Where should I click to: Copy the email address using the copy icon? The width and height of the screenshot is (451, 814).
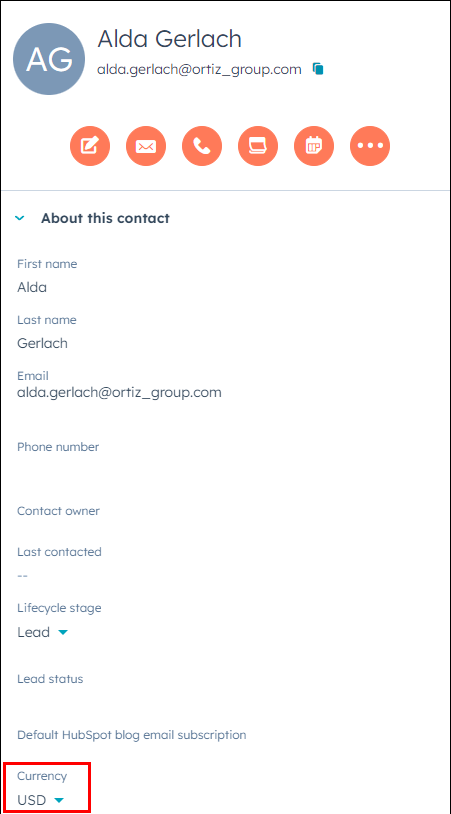point(318,69)
